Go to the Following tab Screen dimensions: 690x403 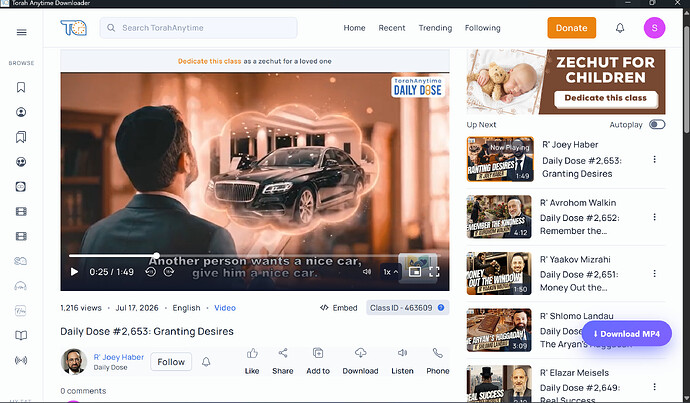tap(482, 28)
